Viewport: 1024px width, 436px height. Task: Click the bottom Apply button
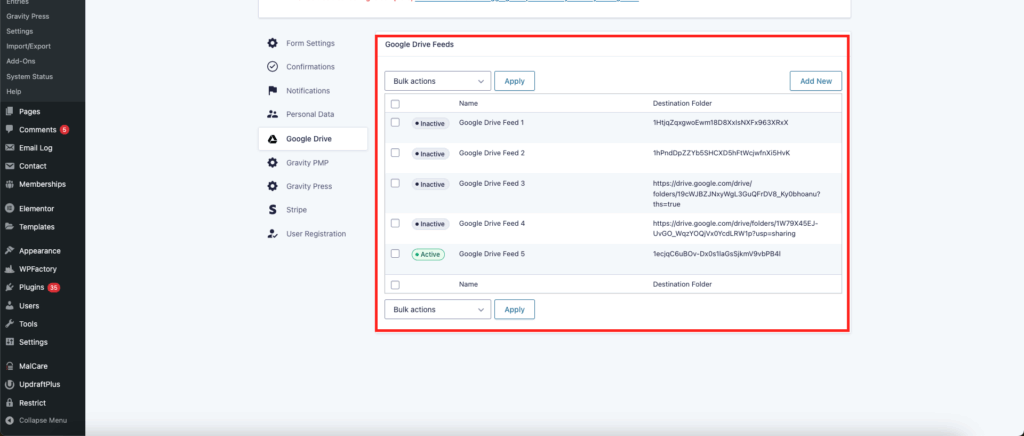(x=515, y=309)
